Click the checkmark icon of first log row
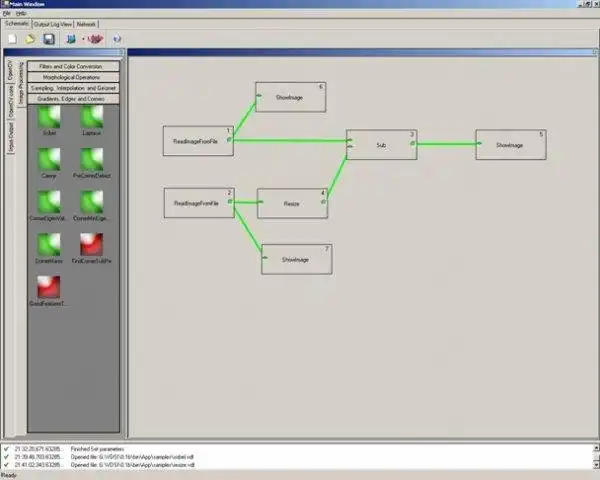600x480 pixels. coord(6,448)
